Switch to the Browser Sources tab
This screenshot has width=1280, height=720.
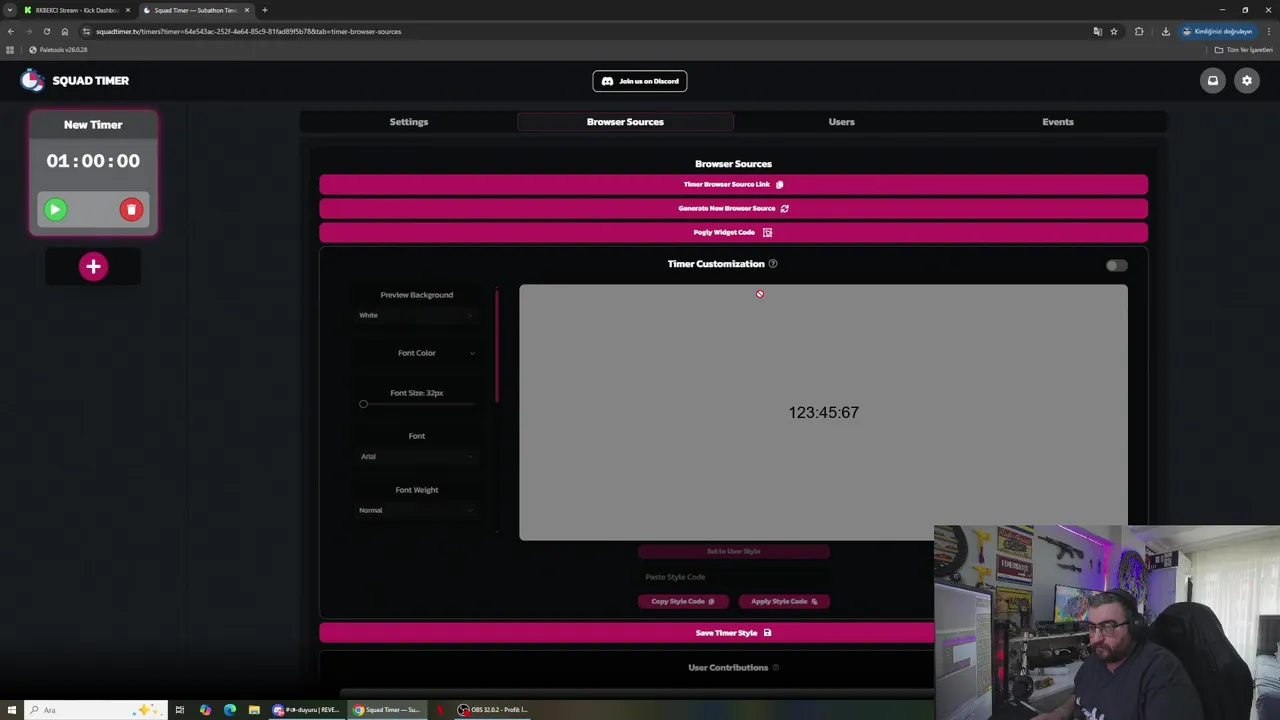tap(625, 122)
